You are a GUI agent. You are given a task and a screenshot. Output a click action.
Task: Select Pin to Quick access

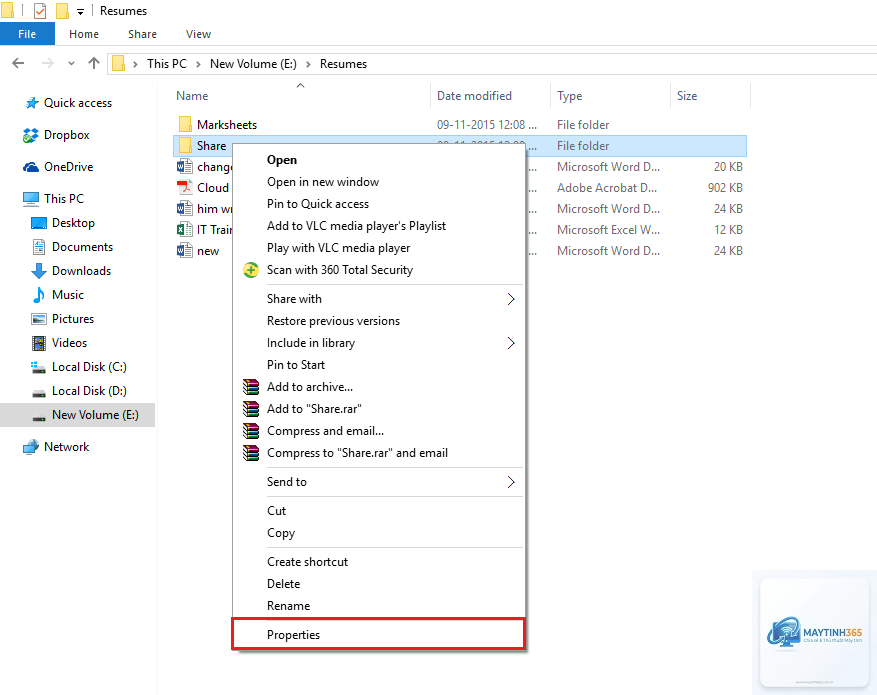(379, 204)
